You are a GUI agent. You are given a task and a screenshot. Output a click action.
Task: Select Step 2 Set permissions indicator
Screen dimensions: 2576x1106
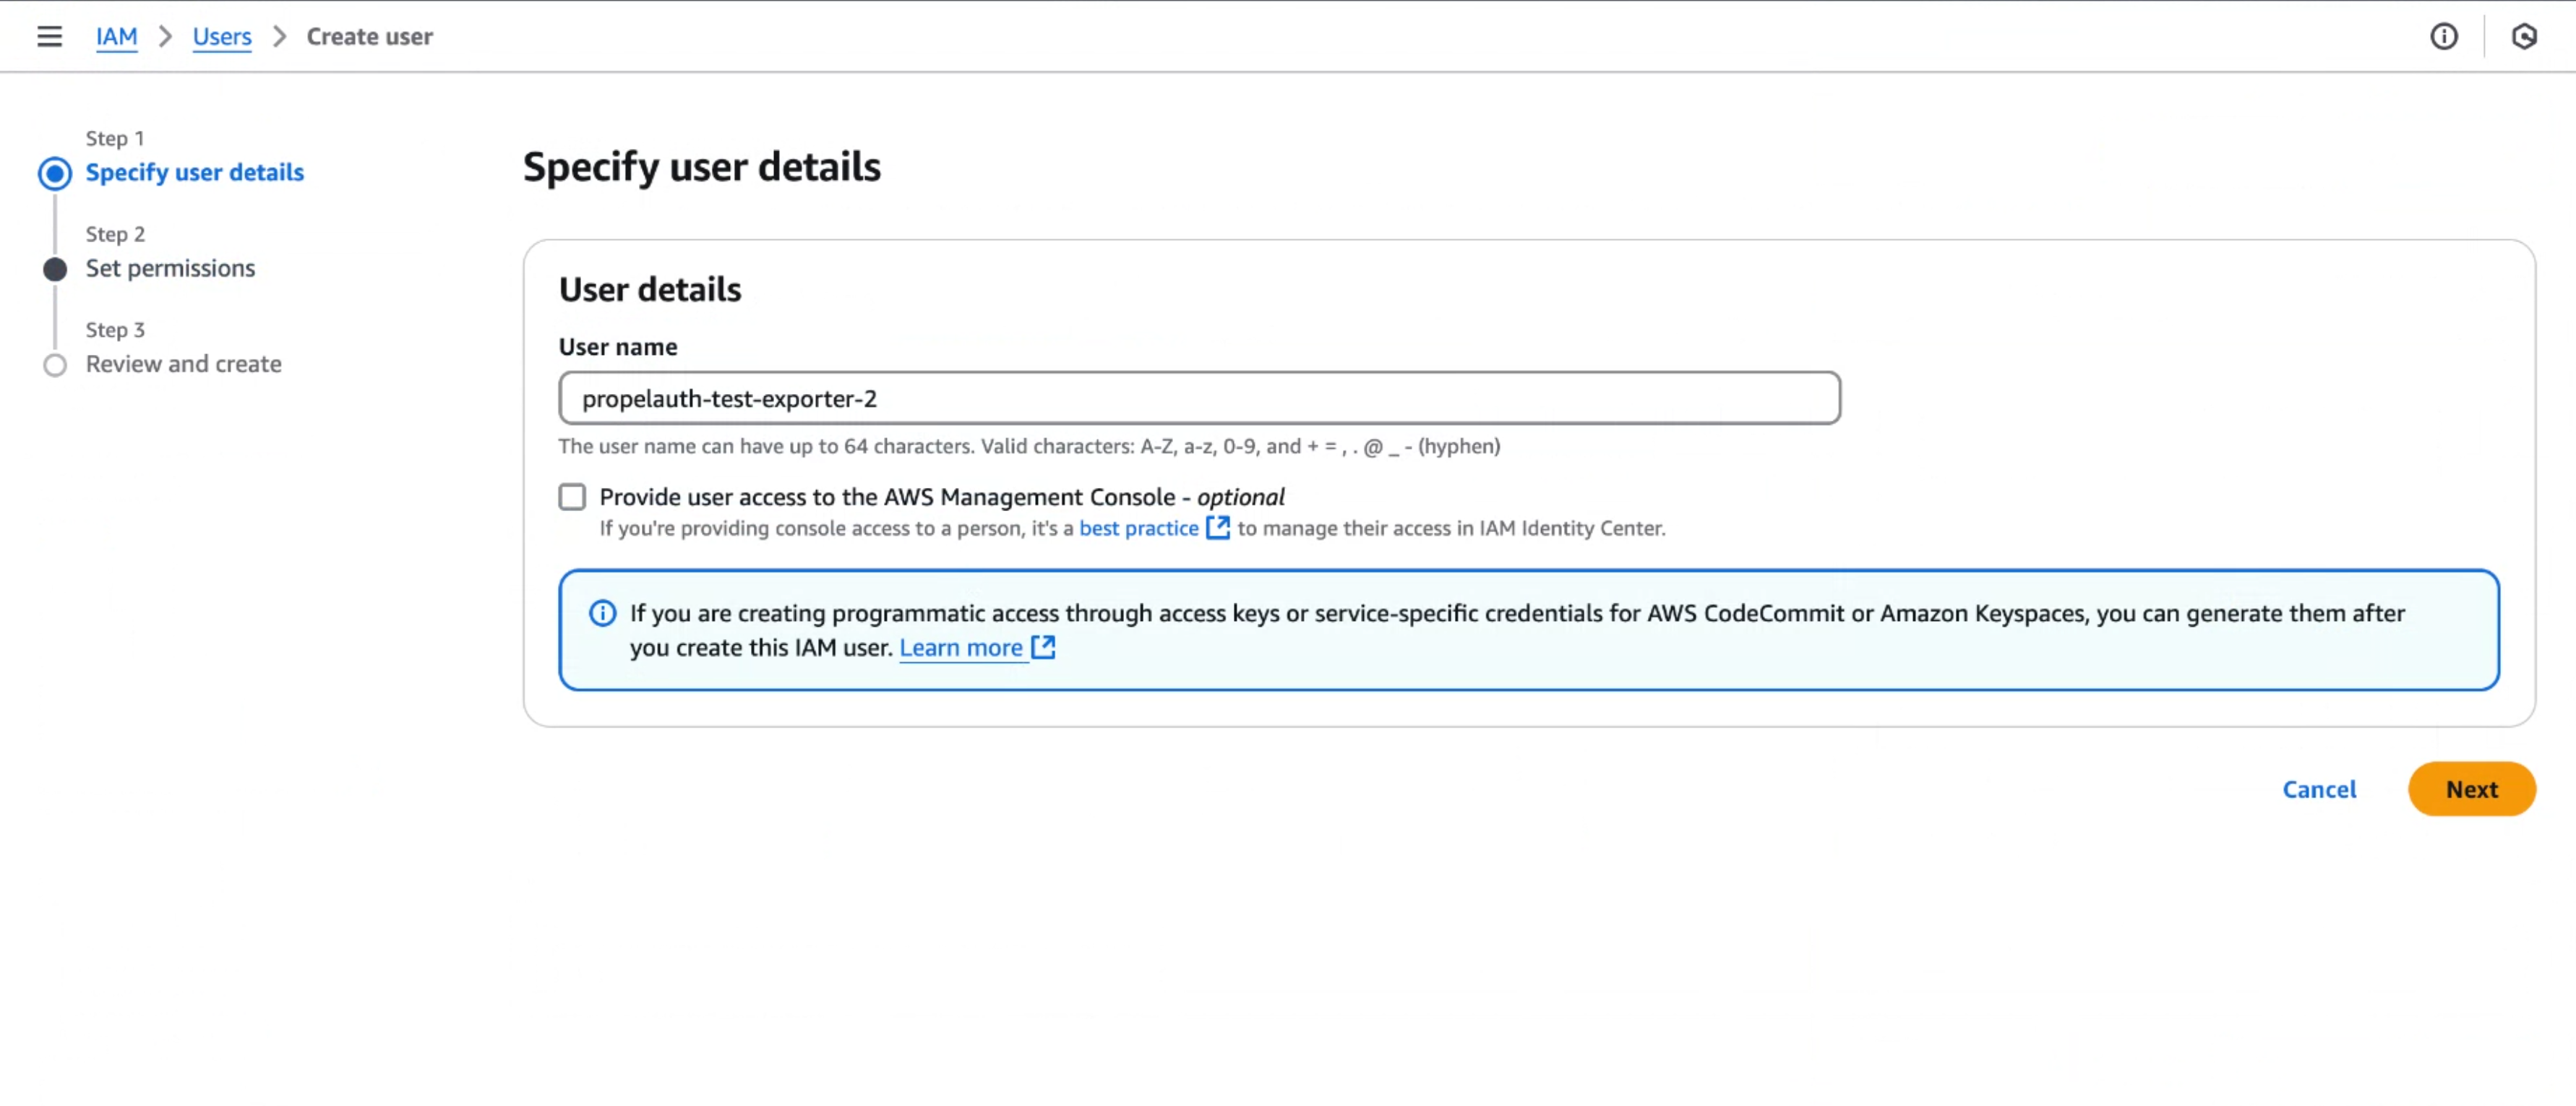coord(55,269)
